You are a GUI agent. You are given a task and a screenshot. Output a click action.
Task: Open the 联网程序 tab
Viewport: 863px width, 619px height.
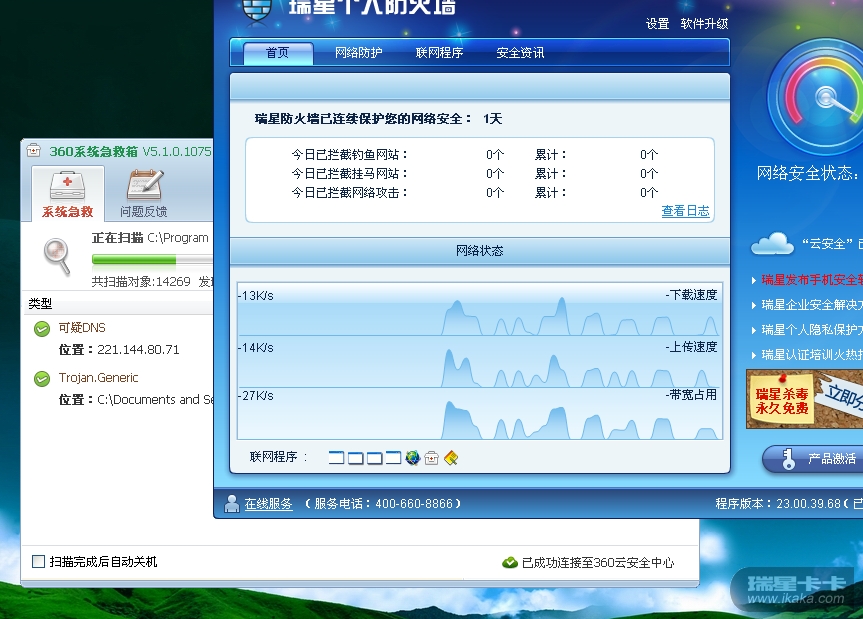(439, 53)
